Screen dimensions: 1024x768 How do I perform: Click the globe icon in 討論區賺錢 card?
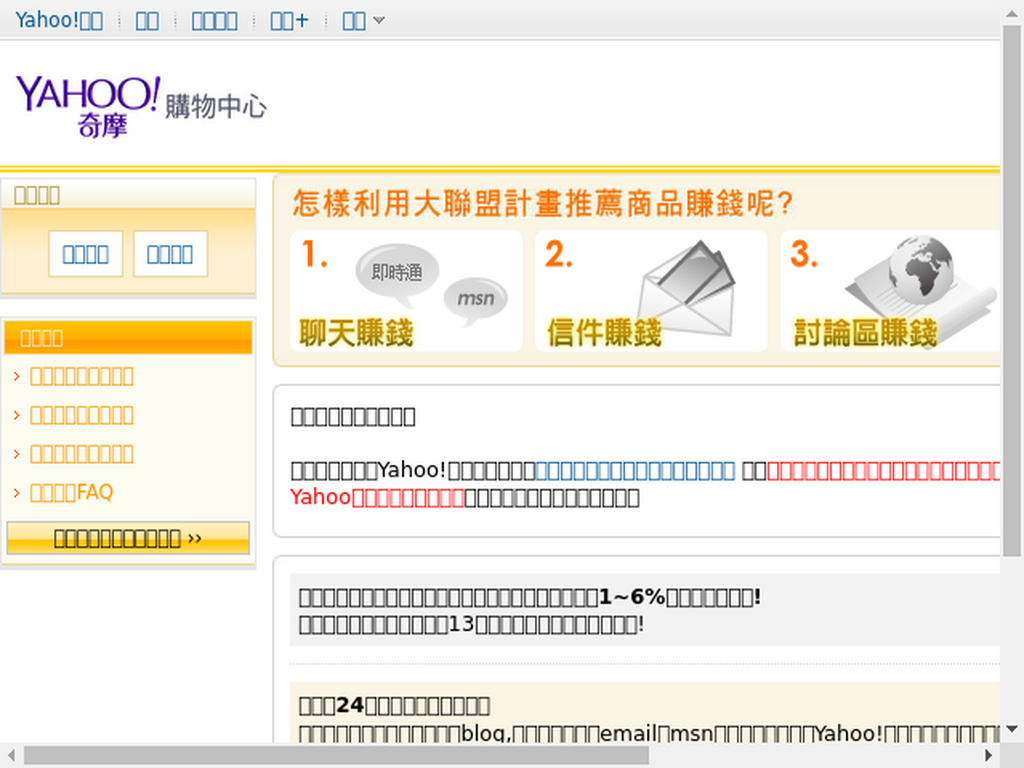click(921, 270)
